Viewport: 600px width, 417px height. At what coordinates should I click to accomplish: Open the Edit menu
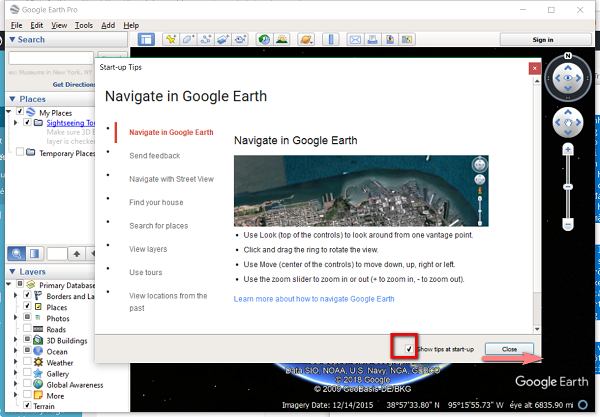tap(37, 25)
